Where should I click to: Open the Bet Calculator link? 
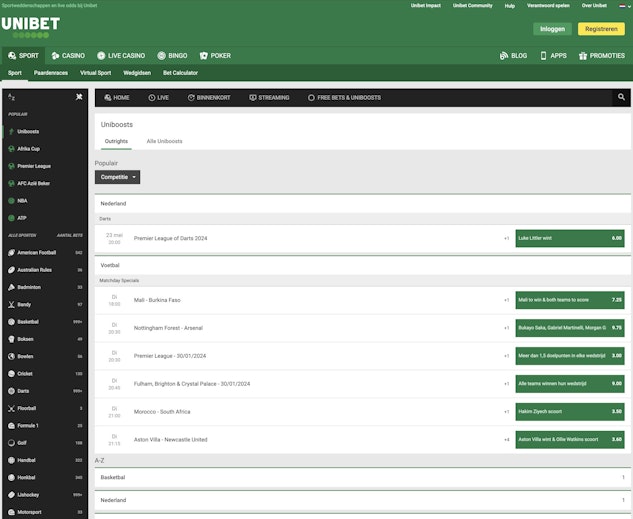pos(180,73)
